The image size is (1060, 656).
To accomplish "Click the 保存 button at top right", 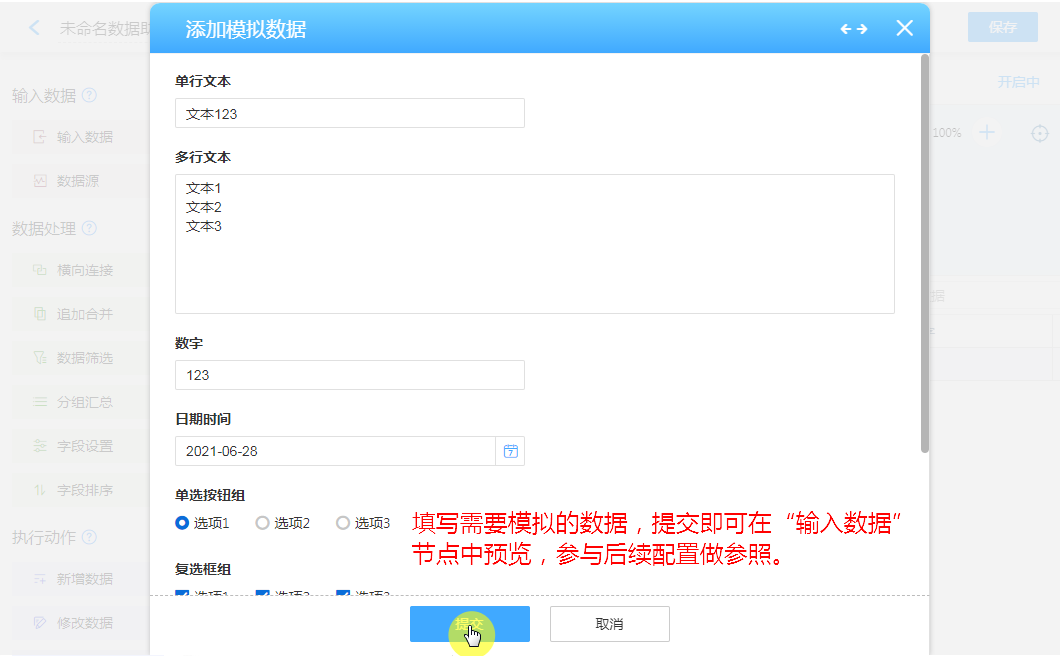I will coord(1002,28).
